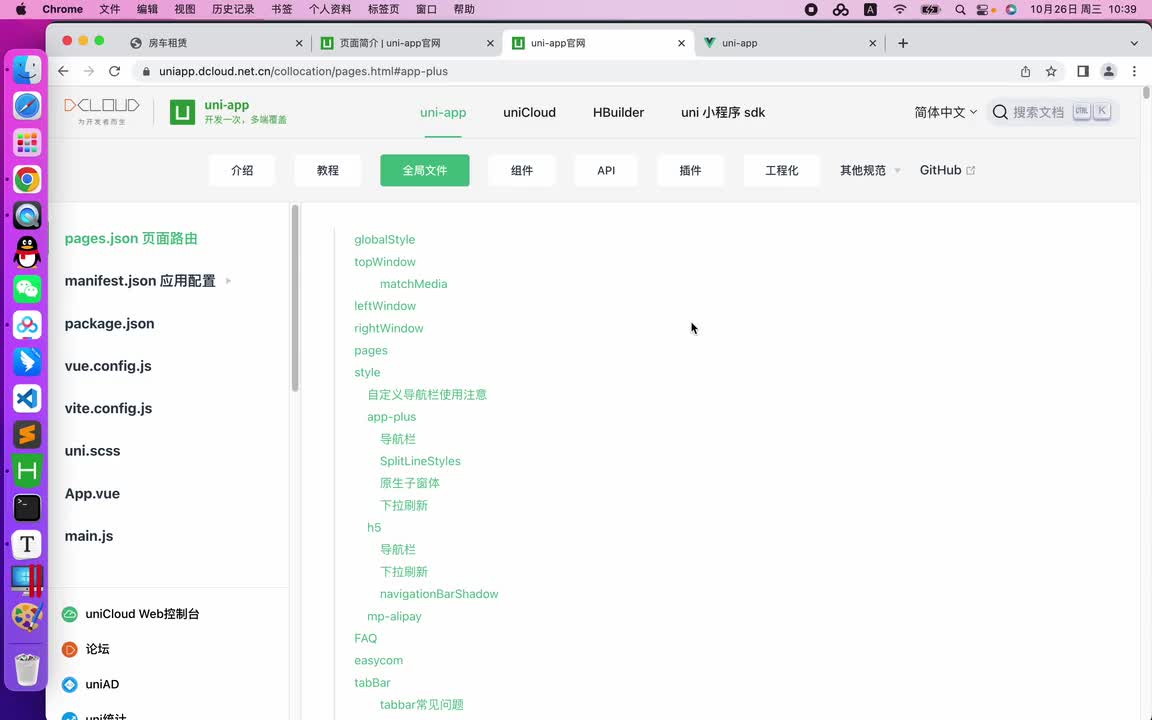Go back to previous page
The height and width of the screenshot is (720, 1152).
[x=63, y=71]
